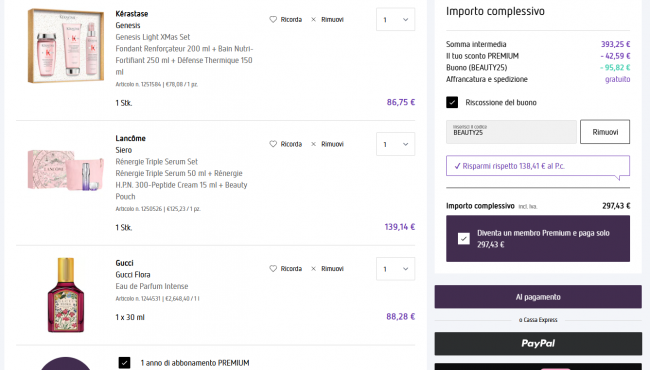Click the X icon to remove Gucci Flora
The width and height of the screenshot is (650, 370).
coord(313,269)
